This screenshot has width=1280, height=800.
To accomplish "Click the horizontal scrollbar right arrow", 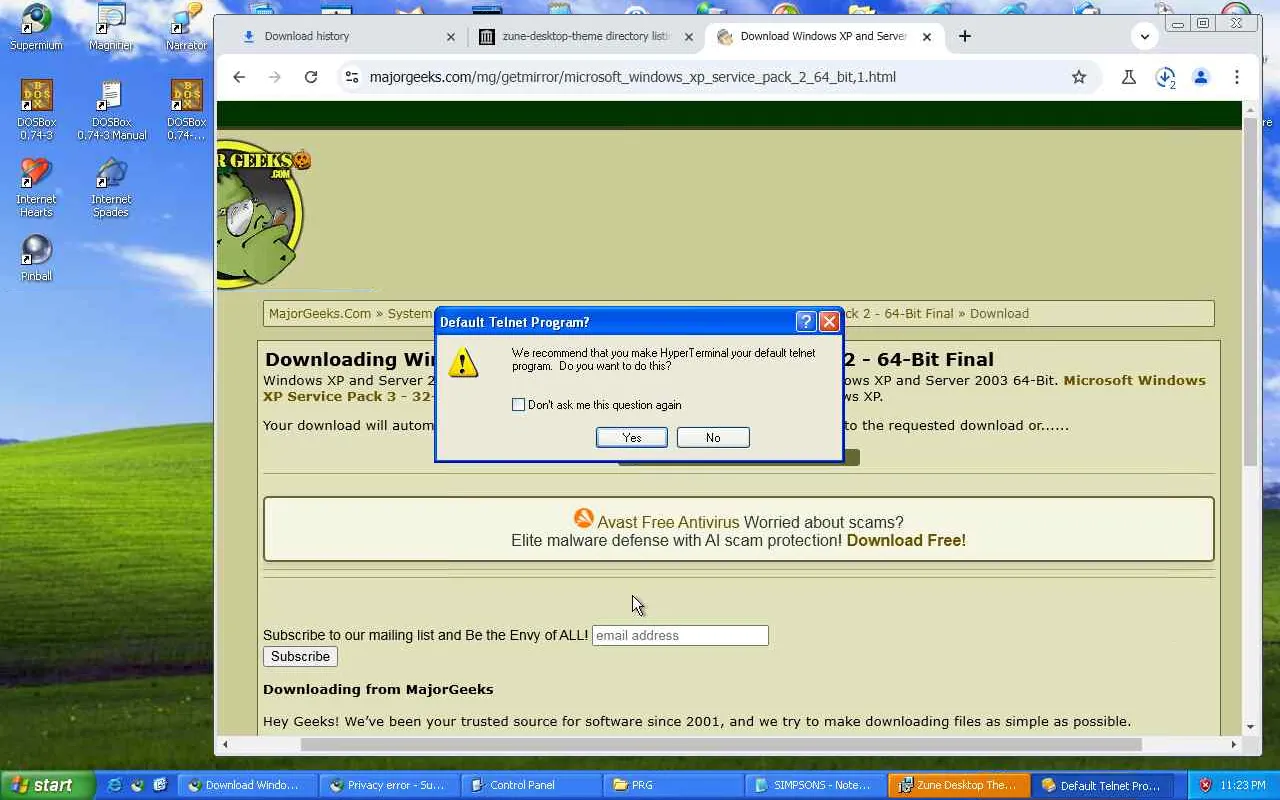I will (x=1234, y=744).
